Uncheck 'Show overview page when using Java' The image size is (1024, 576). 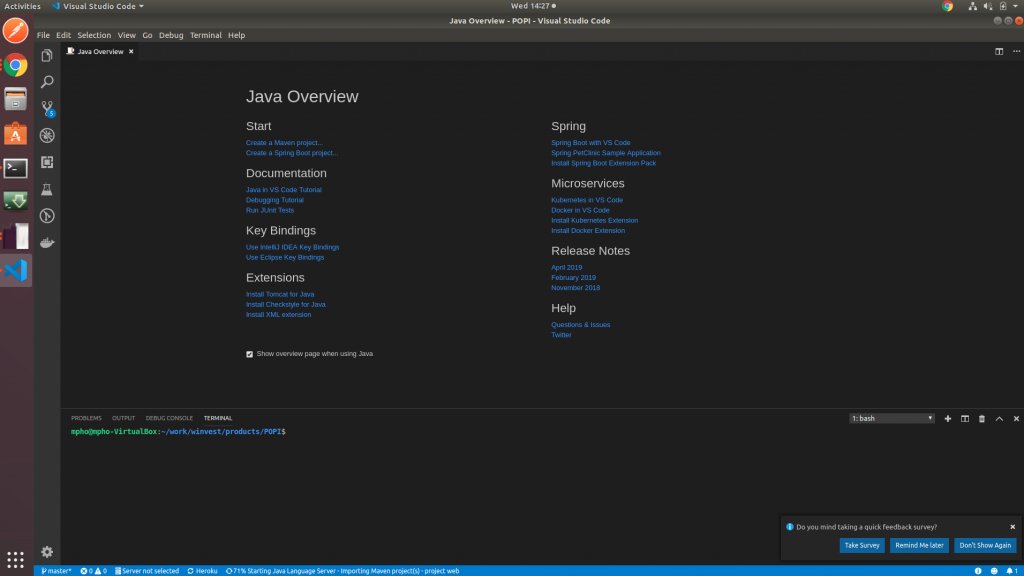pyautogui.click(x=250, y=354)
